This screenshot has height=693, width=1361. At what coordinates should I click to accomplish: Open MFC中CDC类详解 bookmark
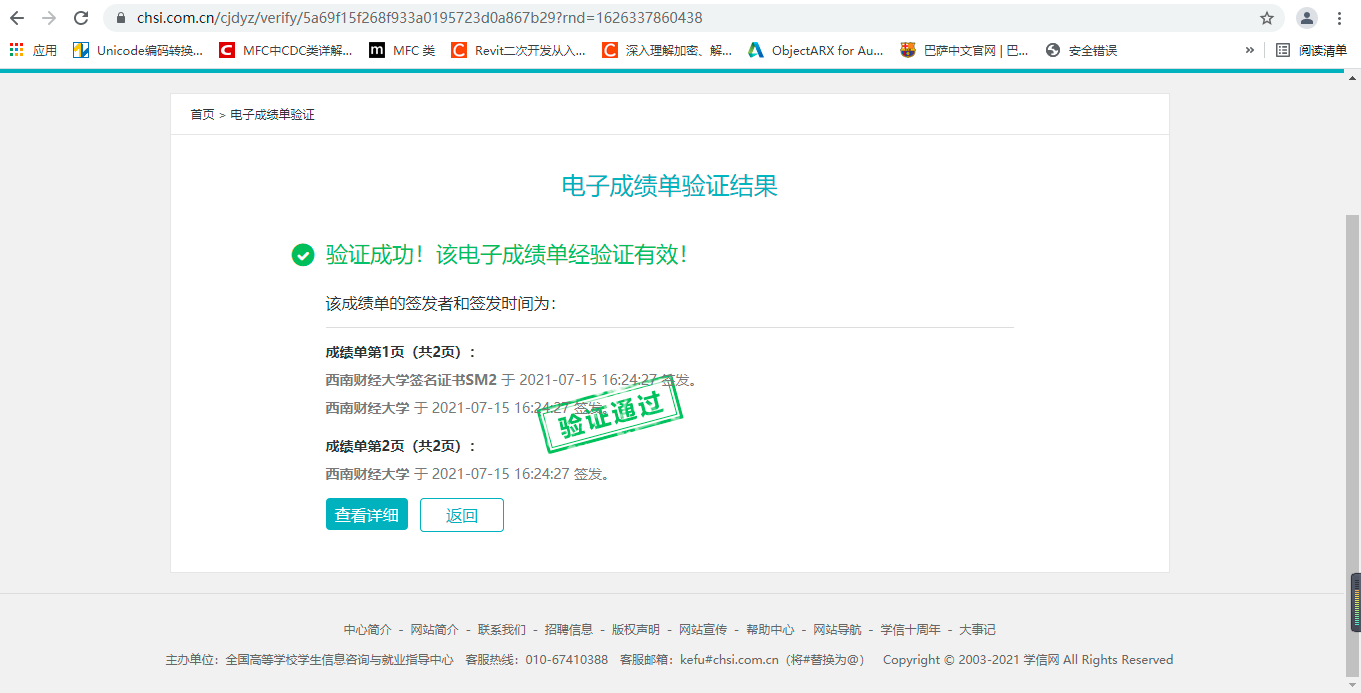[286, 50]
